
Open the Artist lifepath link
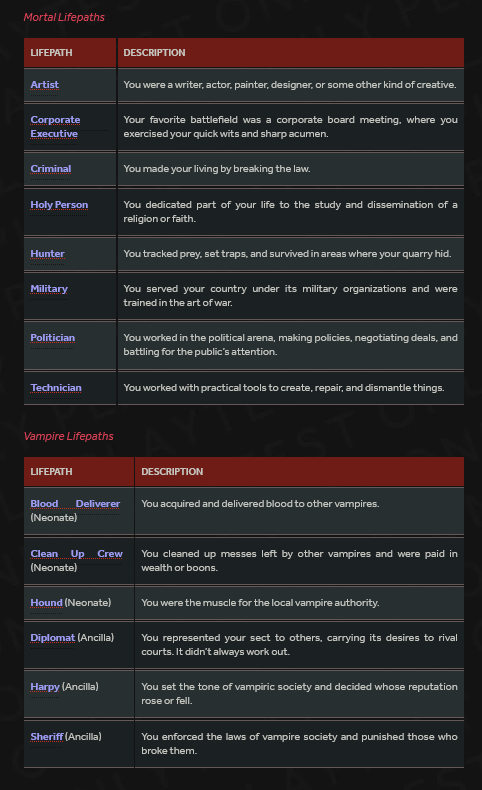pyautogui.click(x=44, y=85)
